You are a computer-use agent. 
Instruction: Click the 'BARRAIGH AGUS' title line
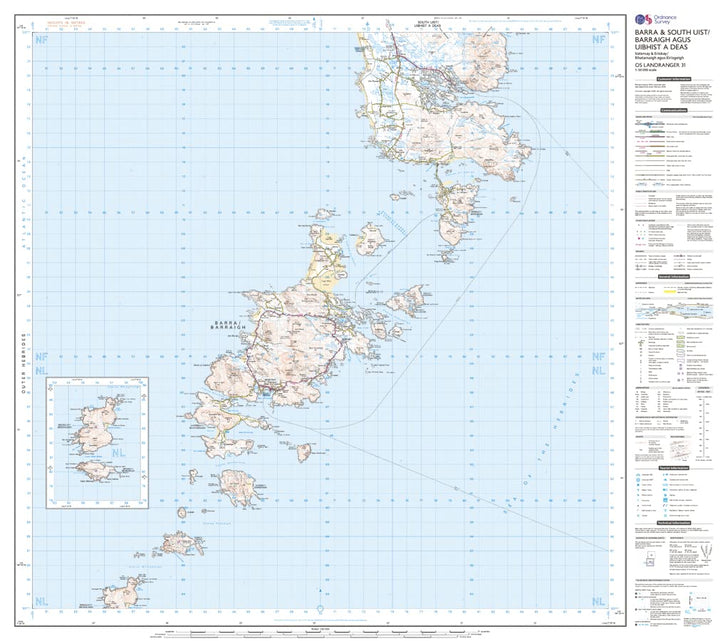tap(663, 40)
